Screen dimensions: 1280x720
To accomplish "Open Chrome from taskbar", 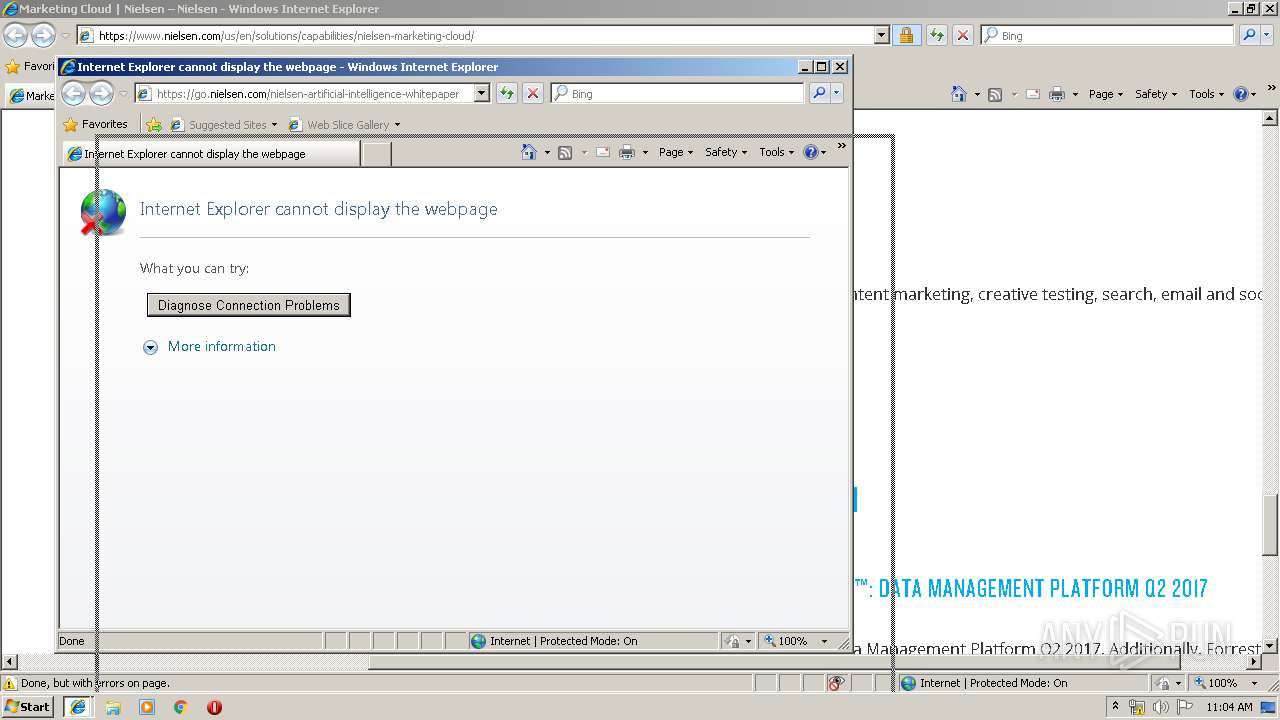I will 181,707.
